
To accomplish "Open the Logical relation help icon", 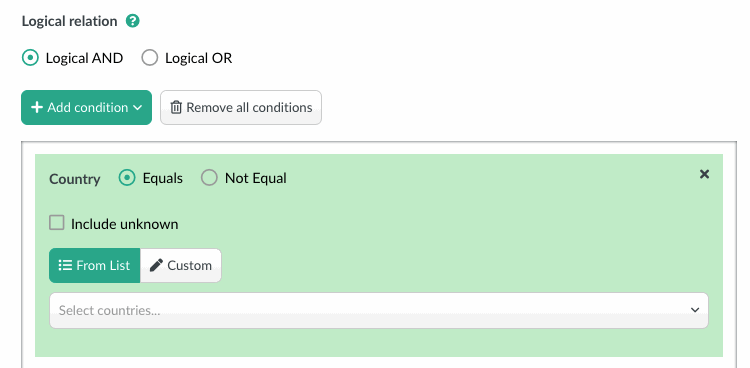I will pos(132,21).
